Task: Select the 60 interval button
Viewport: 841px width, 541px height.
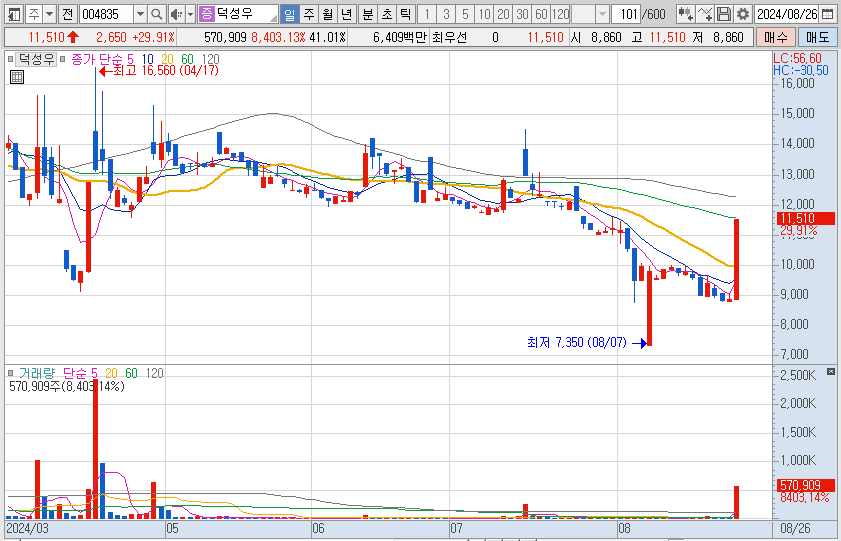Action: click(x=541, y=14)
